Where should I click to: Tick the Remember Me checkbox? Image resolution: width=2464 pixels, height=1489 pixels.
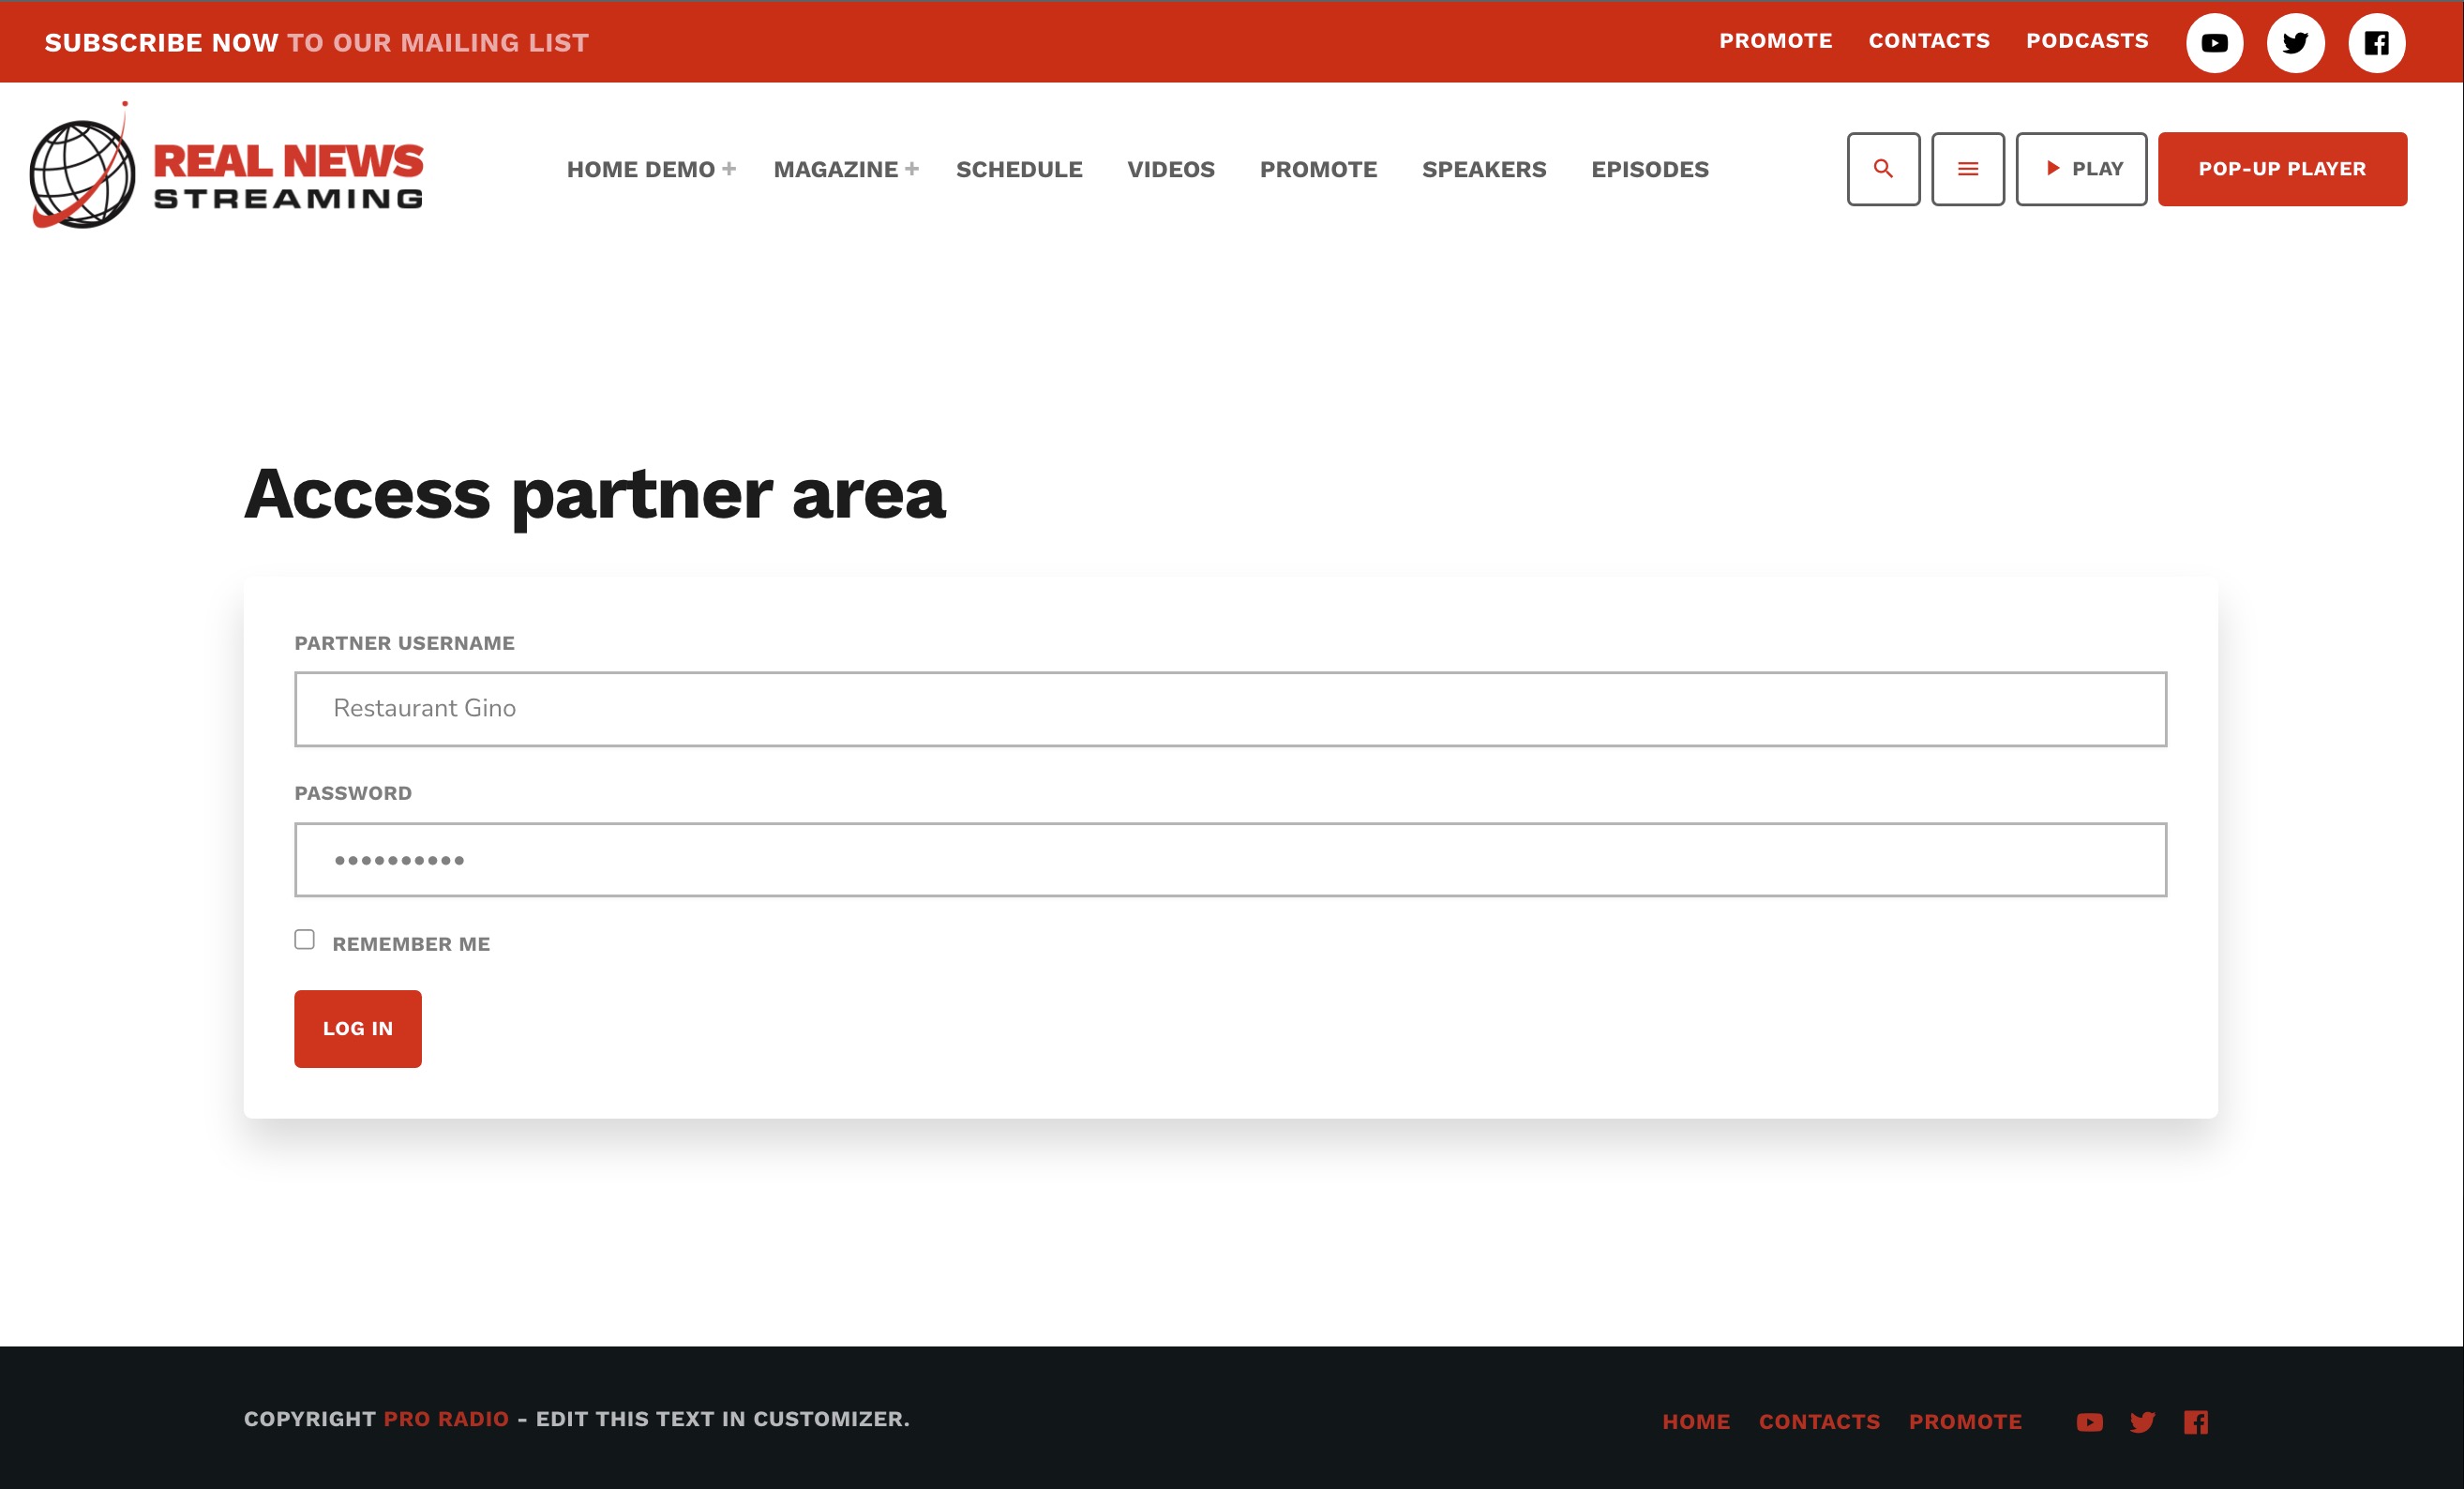[x=304, y=939]
